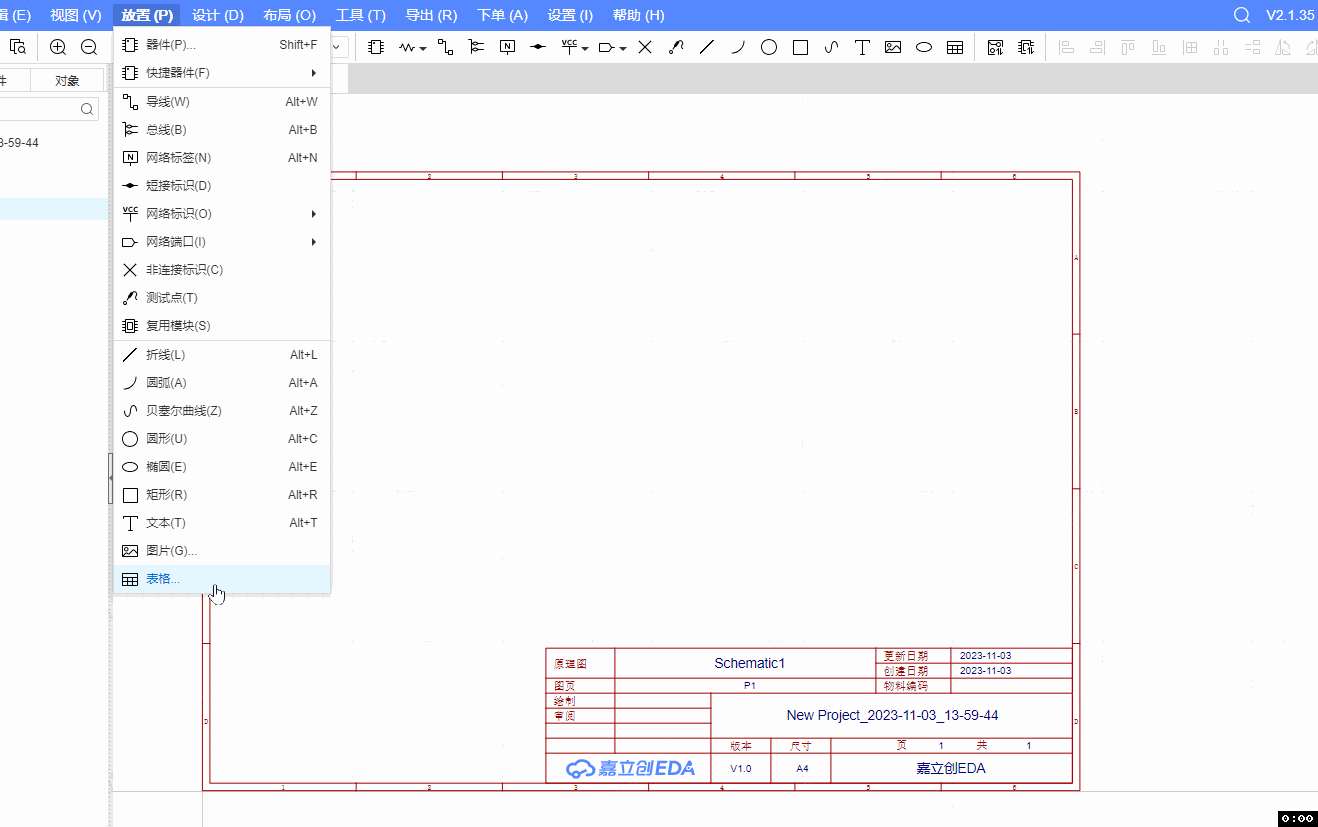Close the open 放置 (P) menu header

click(147, 15)
